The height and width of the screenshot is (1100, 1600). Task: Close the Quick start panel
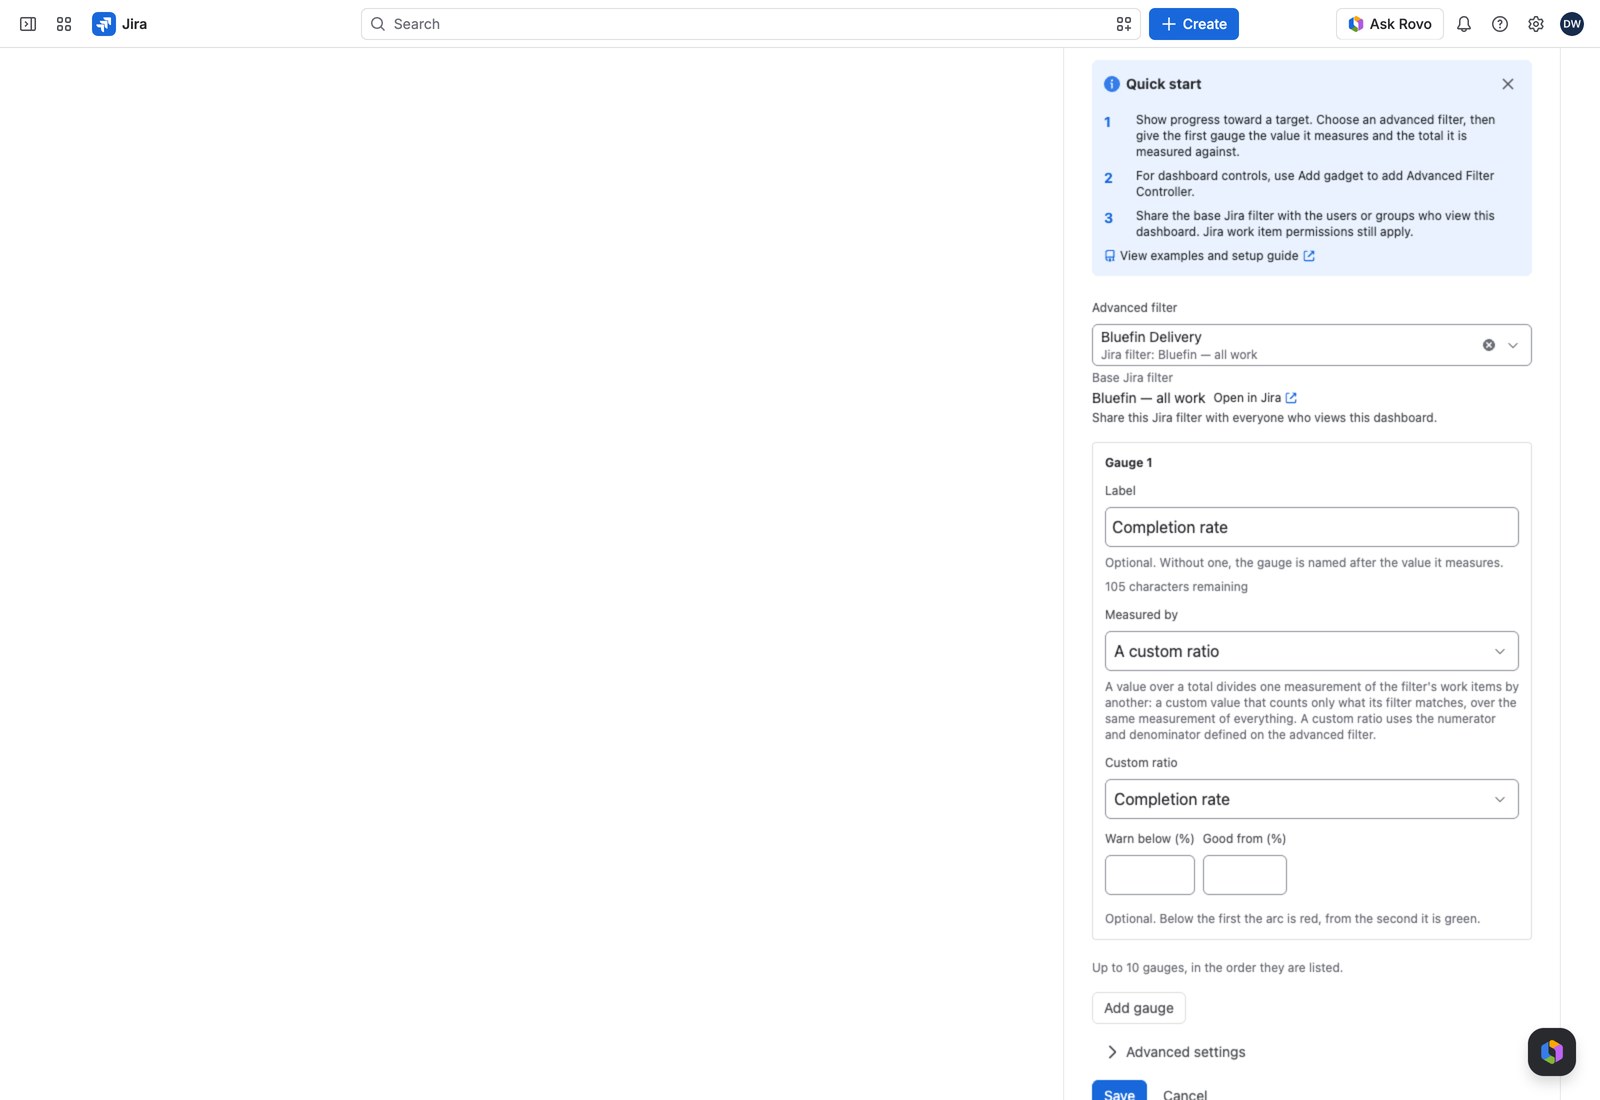pyautogui.click(x=1508, y=84)
